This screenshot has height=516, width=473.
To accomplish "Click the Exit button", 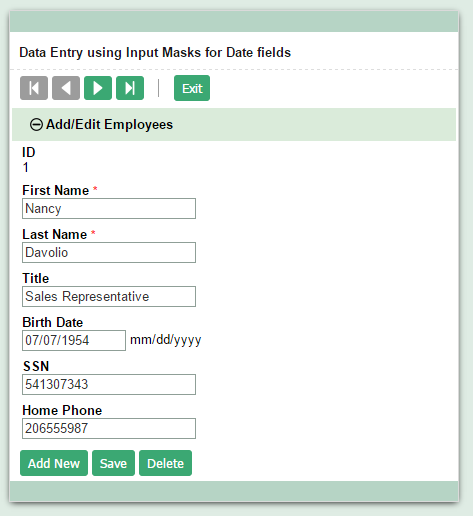I will (x=192, y=88).
